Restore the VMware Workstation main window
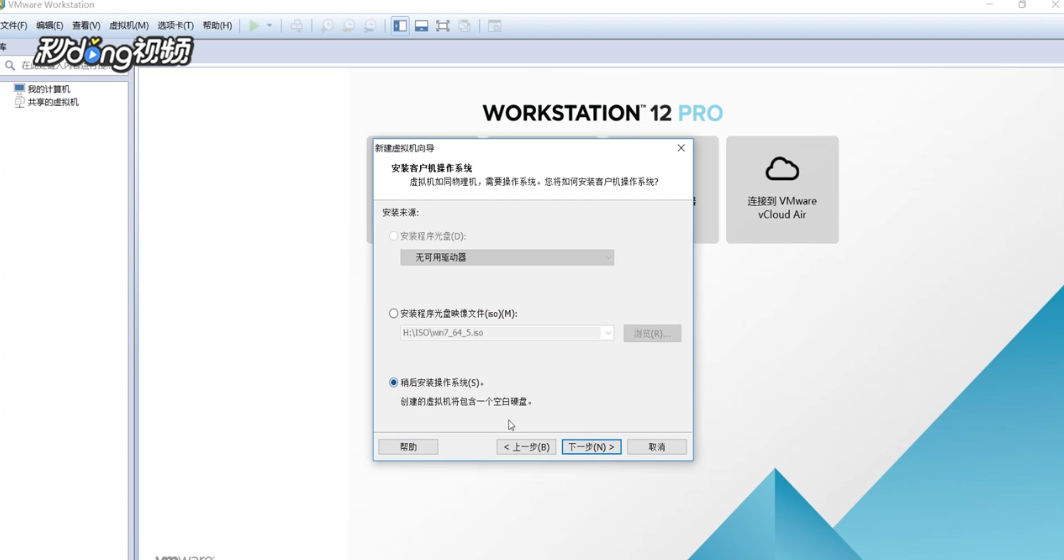 point(1023,5)
